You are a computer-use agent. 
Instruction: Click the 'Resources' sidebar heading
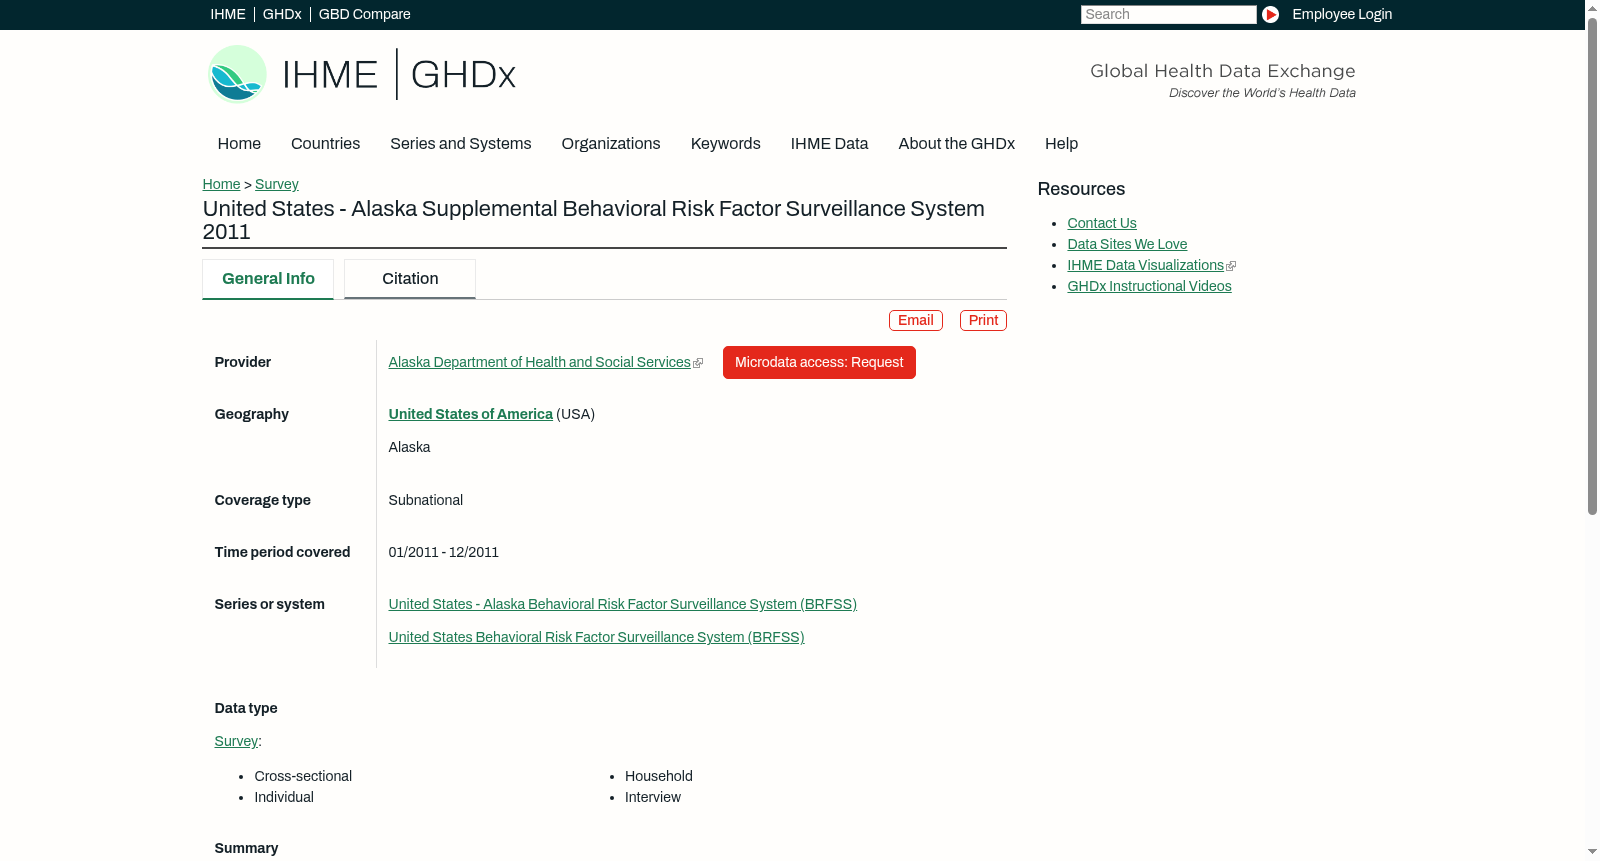coord(1081,189)
